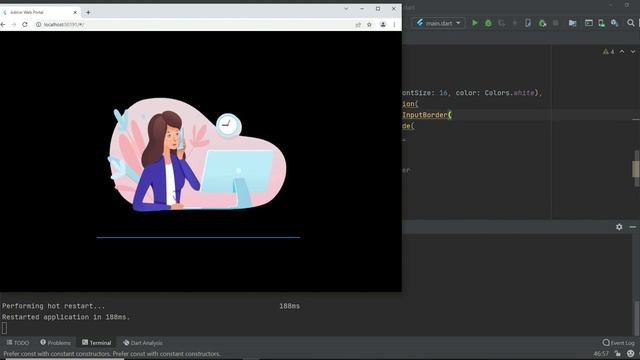Open Chrome three-dot menu
640x360 pixels.
pyautogui.click(x=394, y=24)
